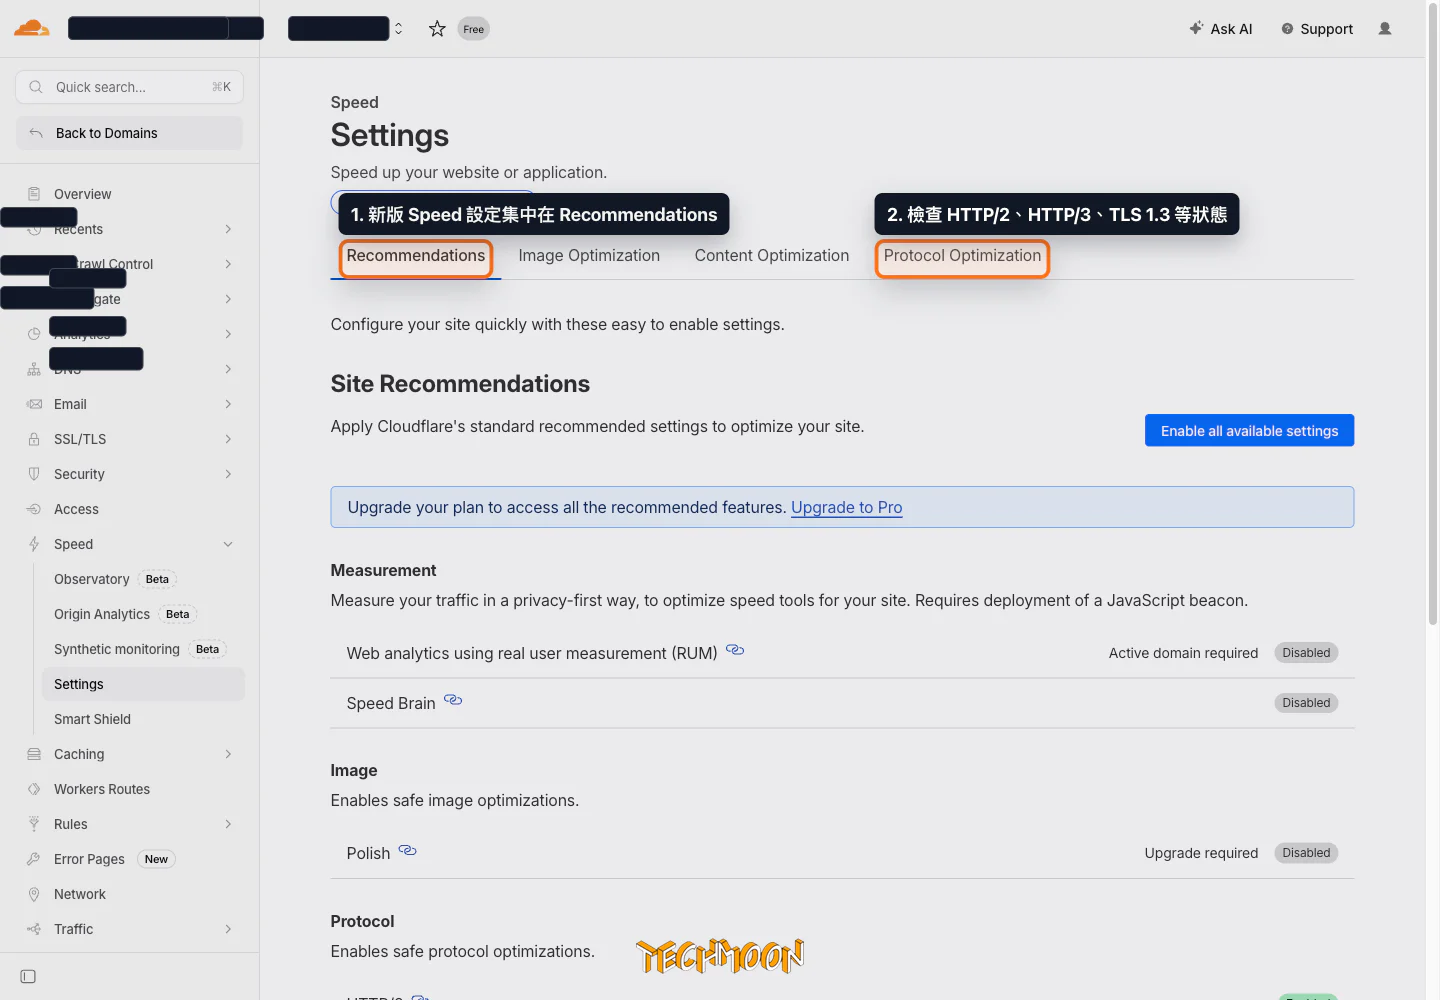Open the Overview page link
Screen dimensions: 1440x1000
pyautogui.click(x=82, y=194)
